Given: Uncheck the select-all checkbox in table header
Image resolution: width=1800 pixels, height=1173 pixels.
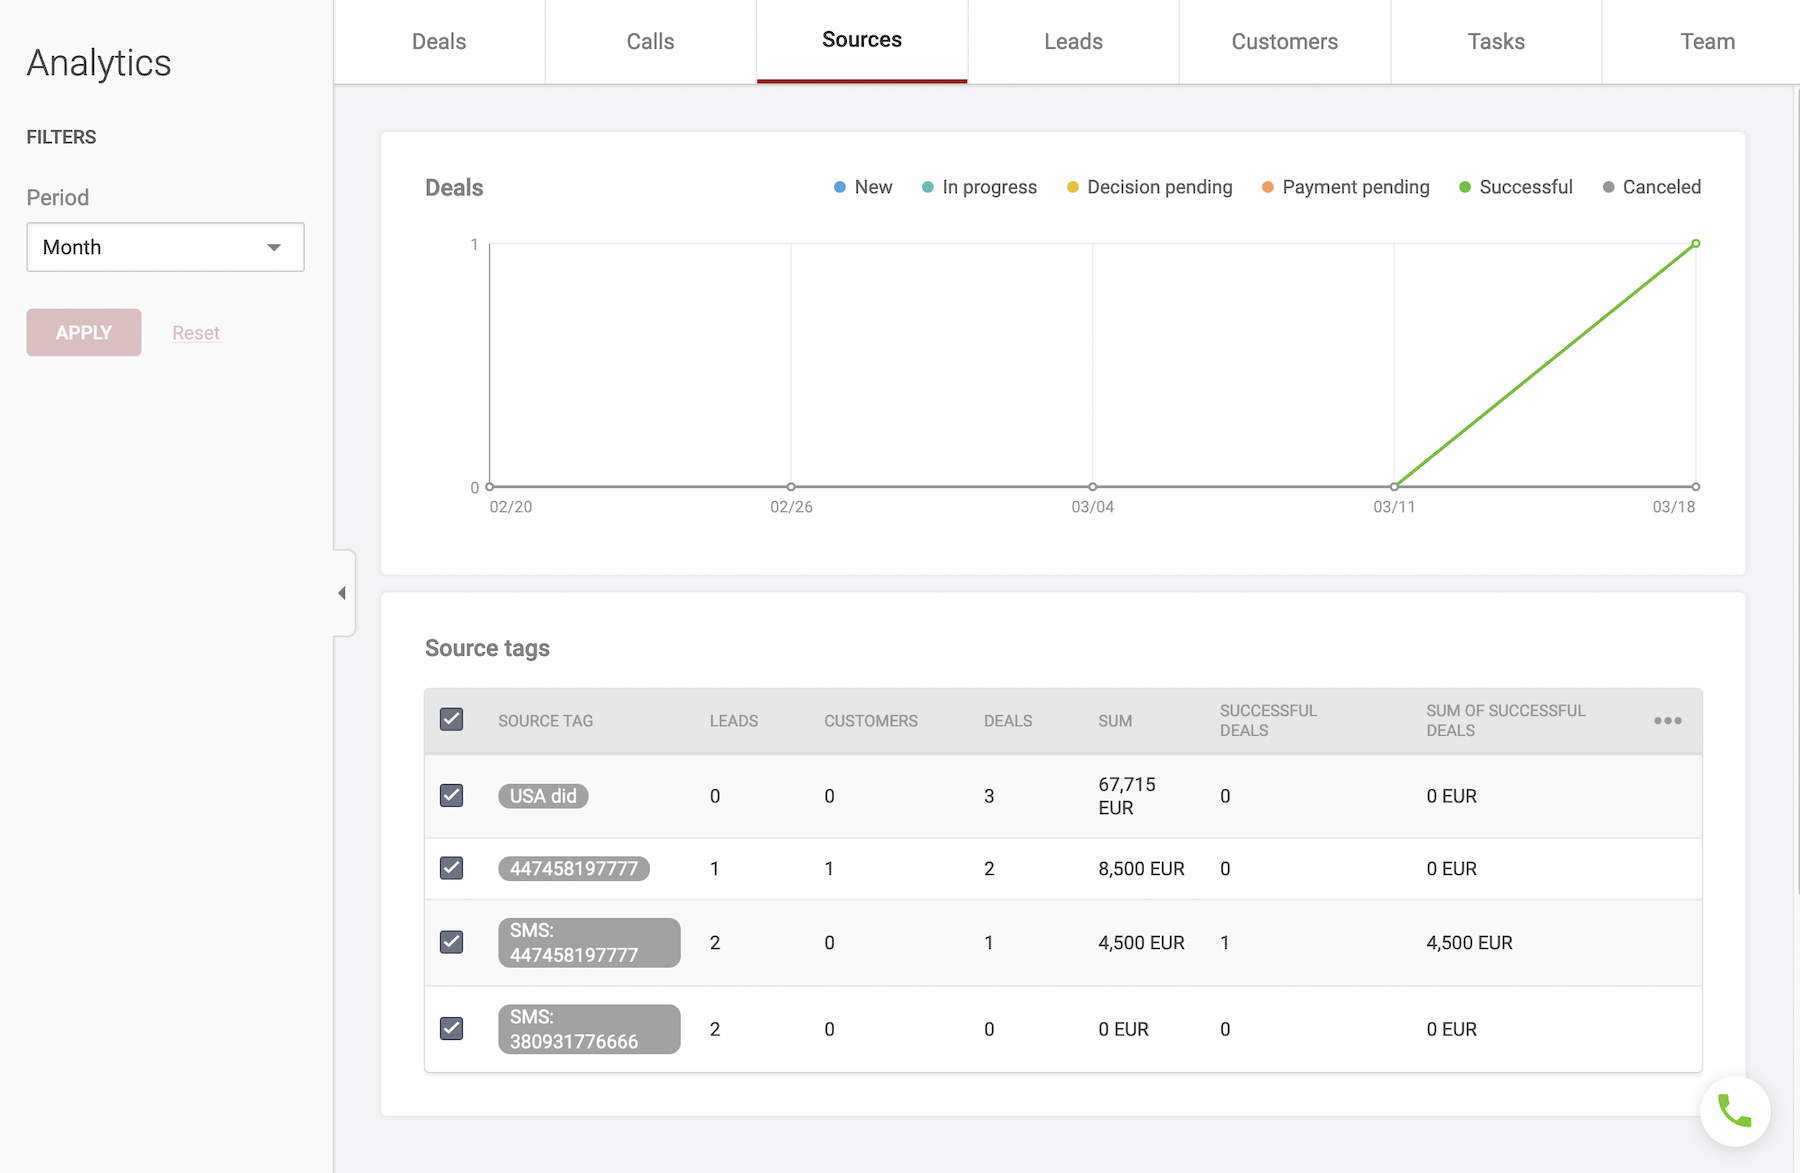Looking at the screenshot, I should [452, 720].
